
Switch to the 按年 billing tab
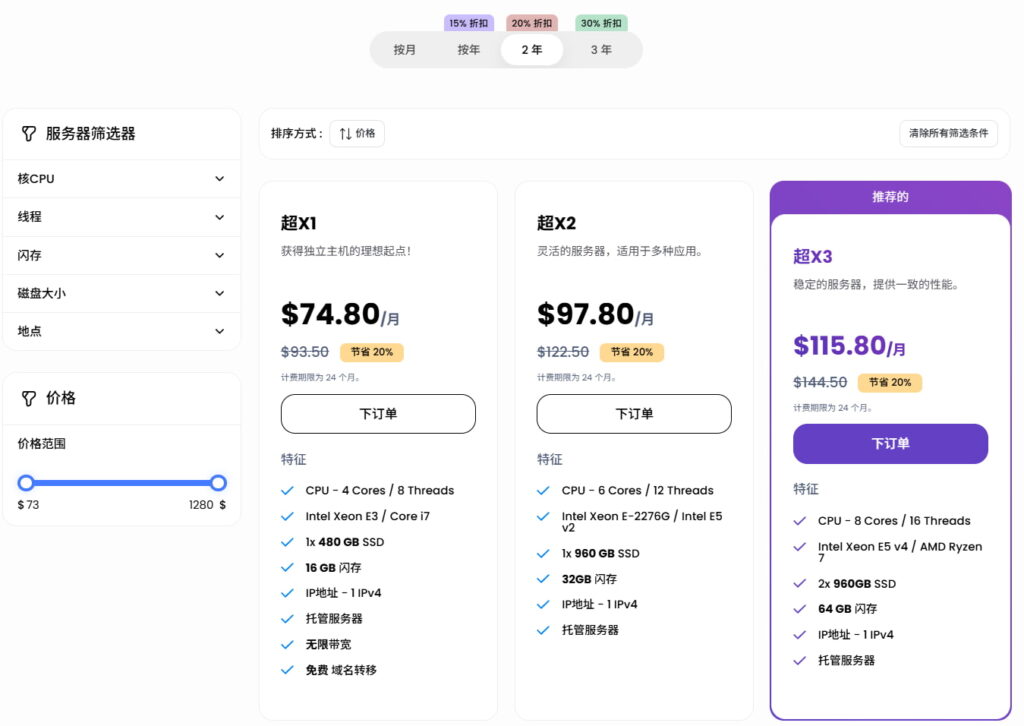(468, 49)
